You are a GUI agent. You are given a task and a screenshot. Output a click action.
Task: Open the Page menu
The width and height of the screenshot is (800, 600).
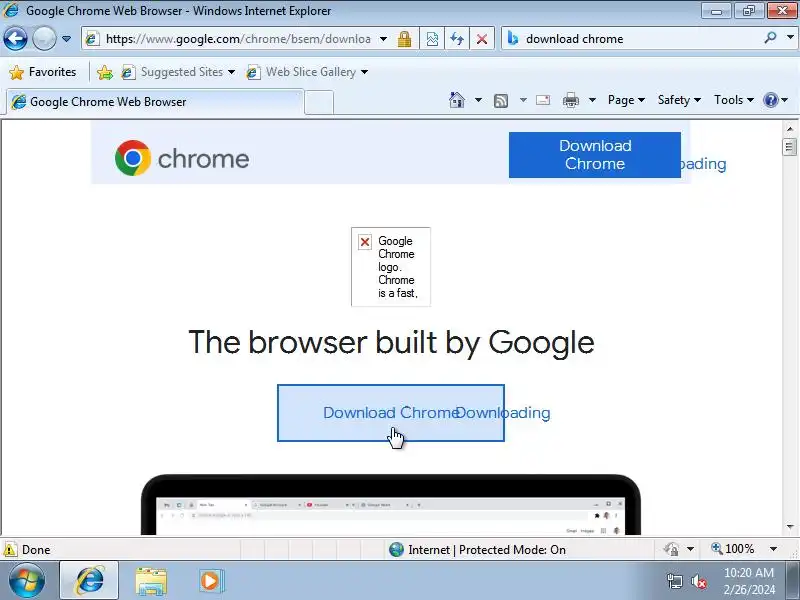[627, 100]
